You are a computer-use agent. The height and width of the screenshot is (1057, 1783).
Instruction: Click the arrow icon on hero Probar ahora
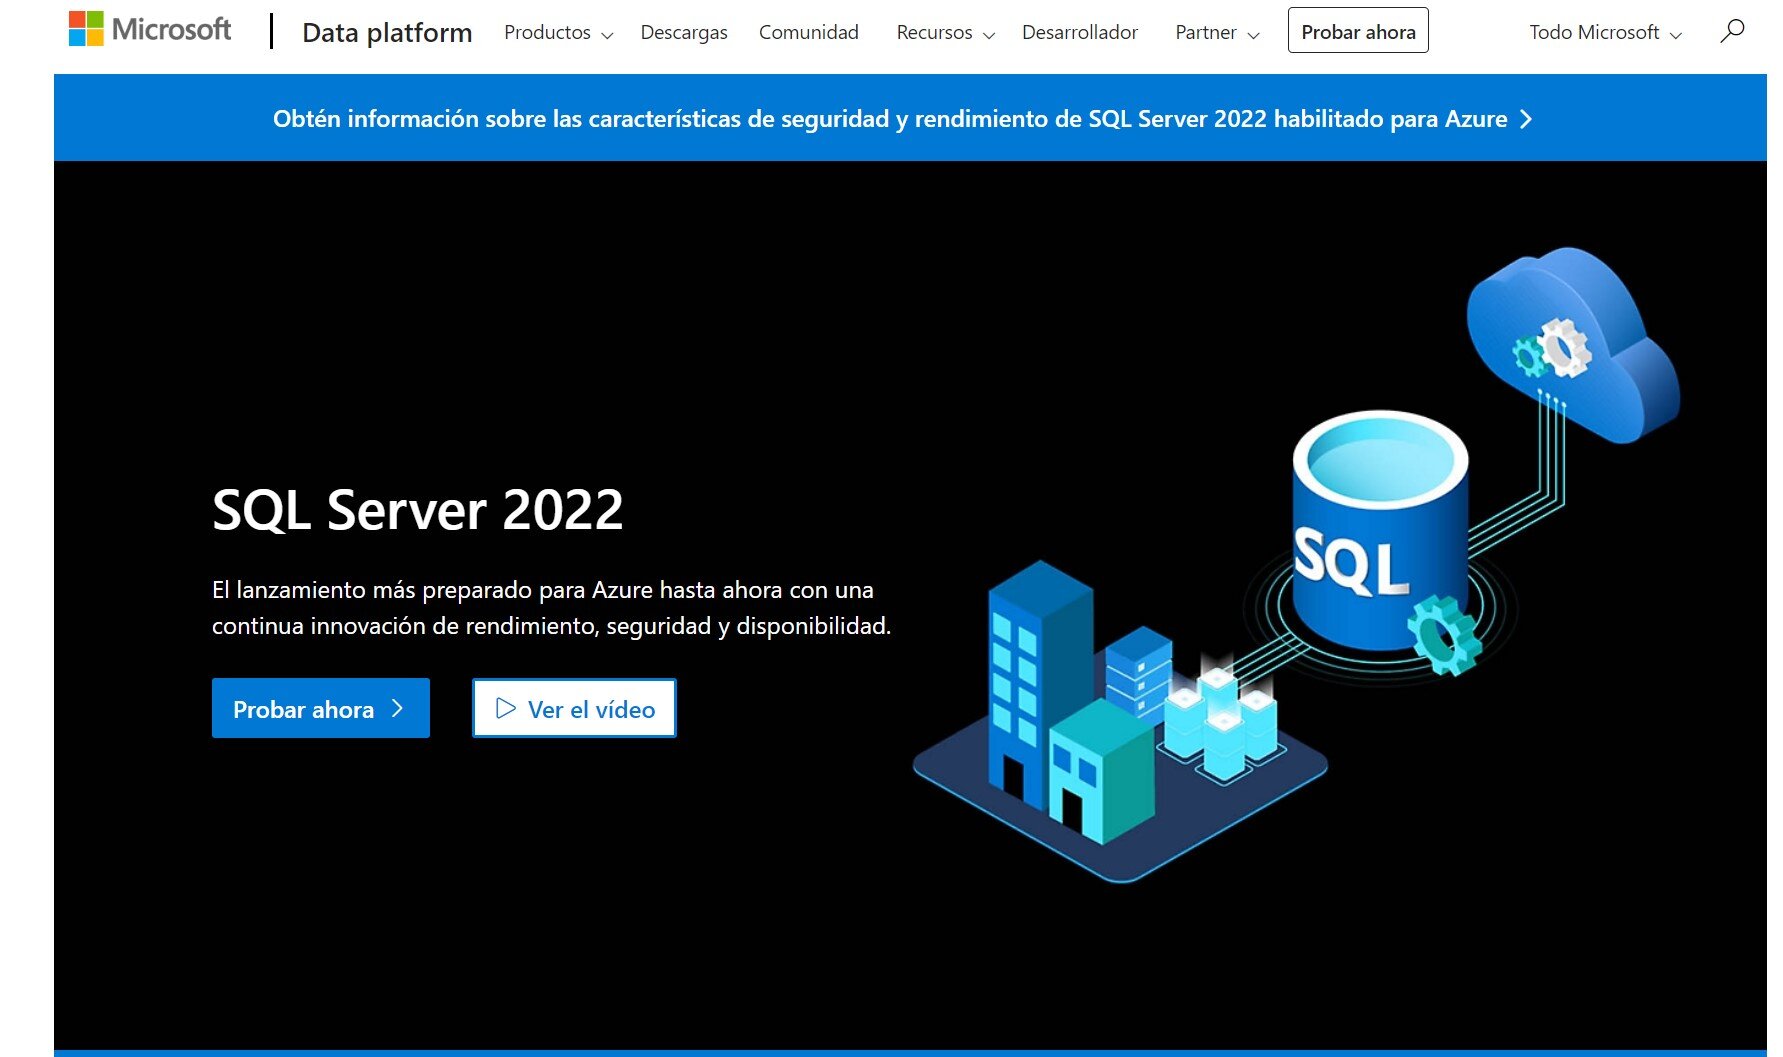point(398,709)
